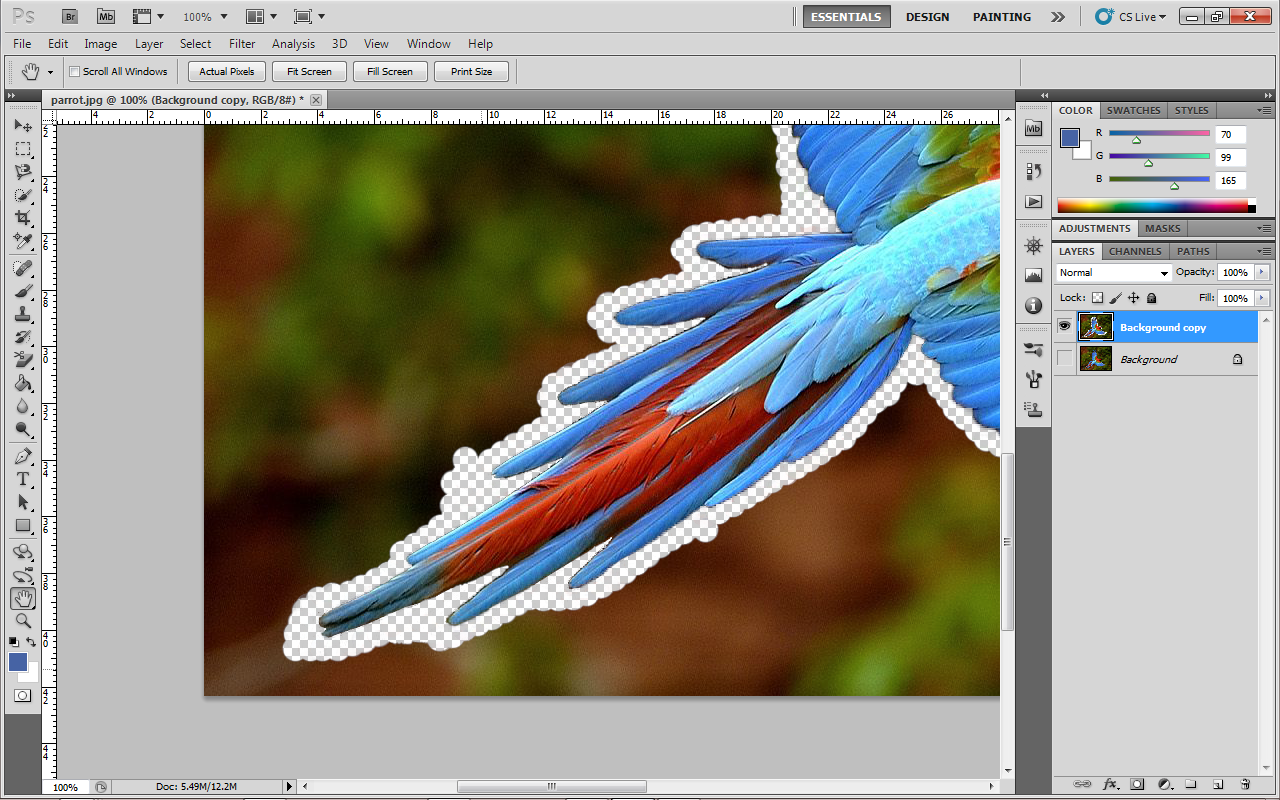Select the Paint Bucket tool

point(23,383)
